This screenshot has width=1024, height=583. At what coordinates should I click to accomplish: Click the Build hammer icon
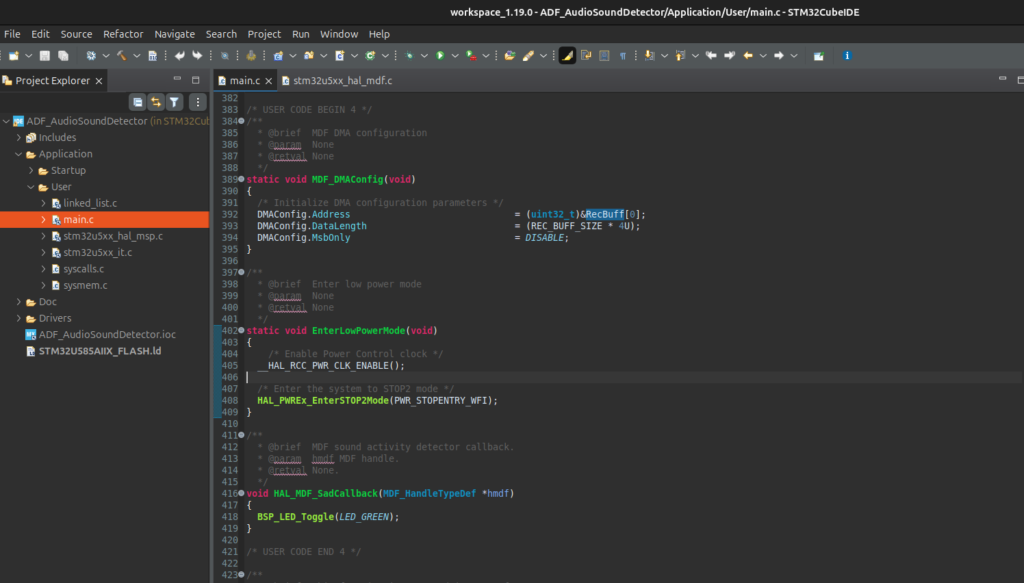point(121,55)
